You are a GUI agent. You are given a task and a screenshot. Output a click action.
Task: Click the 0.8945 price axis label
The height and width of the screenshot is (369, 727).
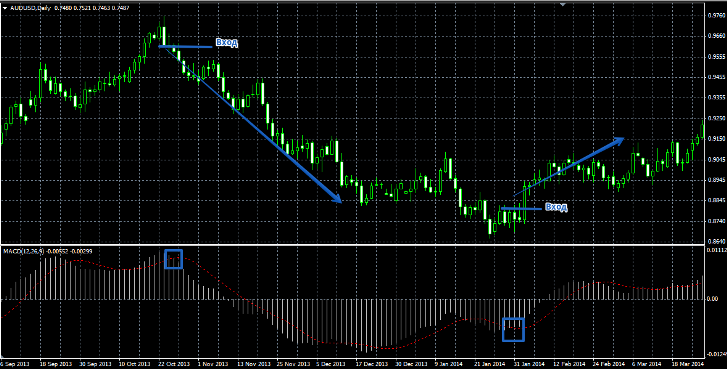pos(716,180)
